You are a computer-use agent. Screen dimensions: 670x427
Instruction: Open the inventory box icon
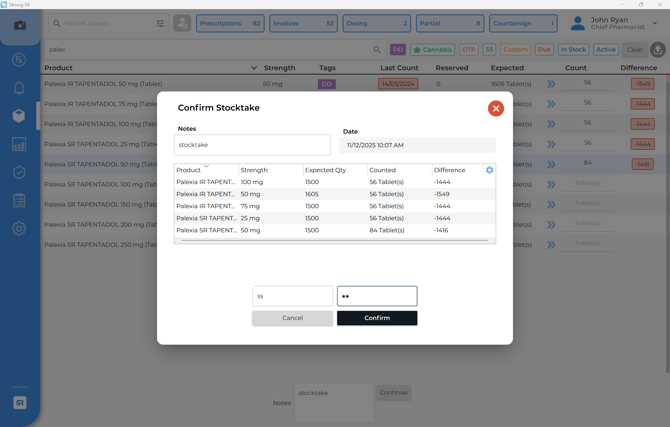[x=19, y=116]
